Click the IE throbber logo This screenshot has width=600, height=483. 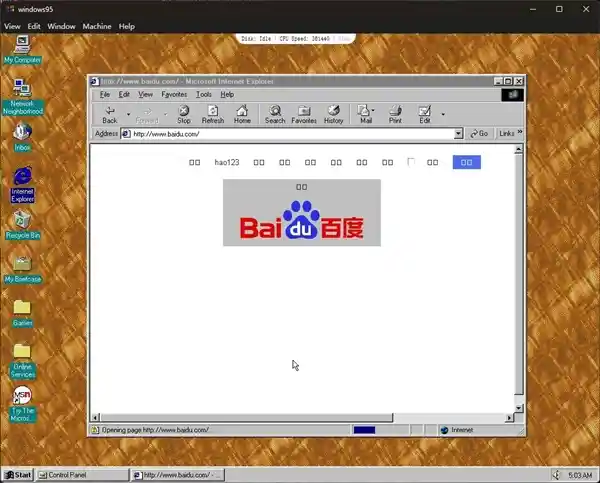pos(512,95)
